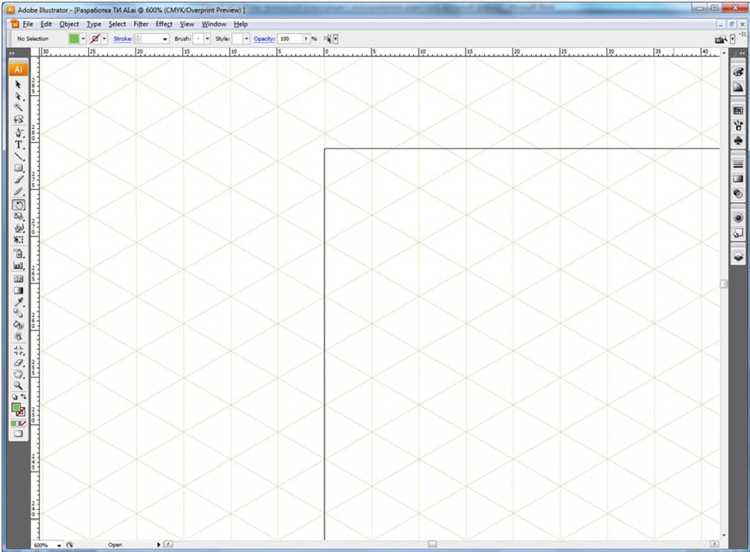750x552 pixels.
Task: Open the Swatches panel icon
Action: click(x=738, y=110)
